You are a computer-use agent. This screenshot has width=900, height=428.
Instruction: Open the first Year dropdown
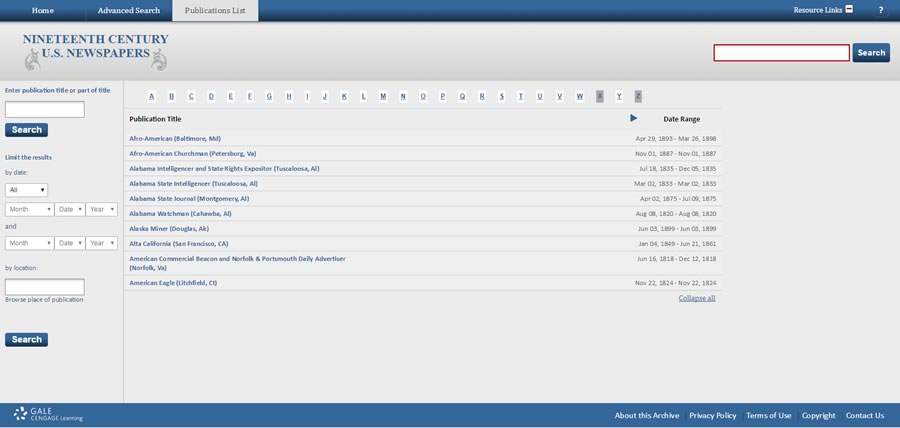[x=102, y=209]
